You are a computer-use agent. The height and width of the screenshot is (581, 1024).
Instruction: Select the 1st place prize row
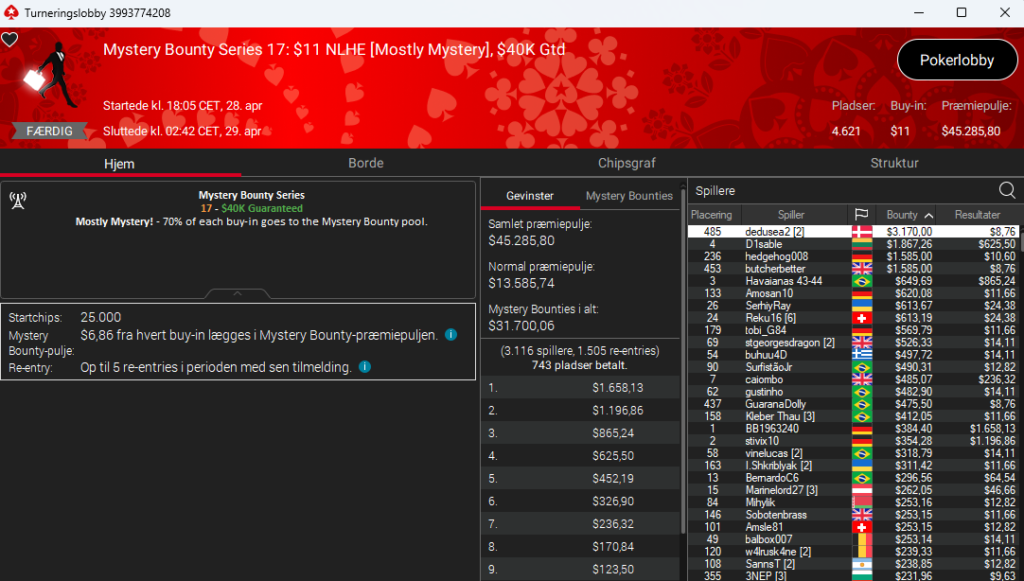(580, 387)
